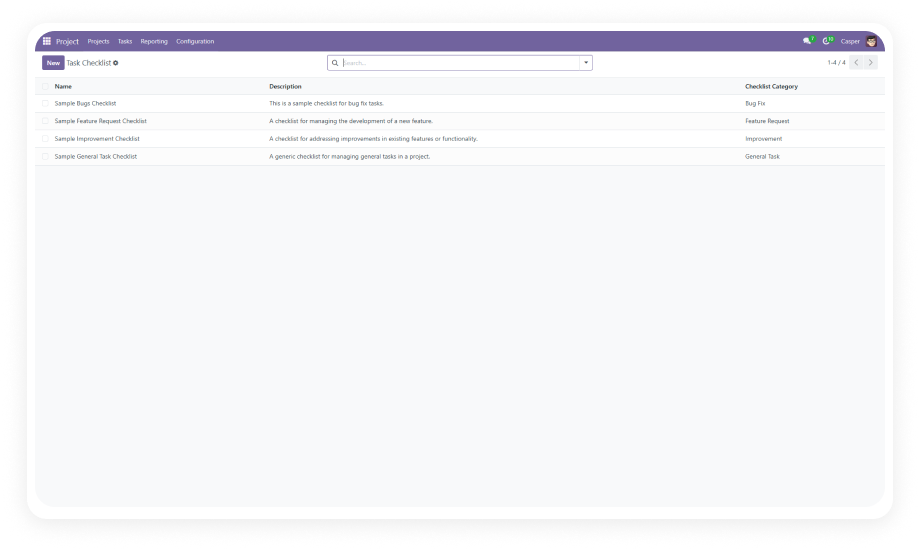Sort by the Name column header
920x550 pixels.
coord(63,86)
